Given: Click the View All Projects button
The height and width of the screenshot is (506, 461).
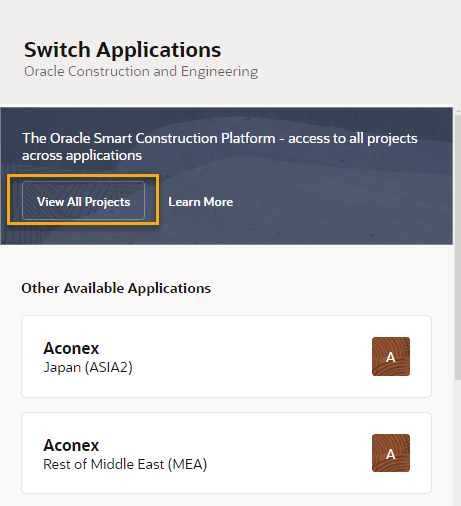Looking at the screenshot, I should coord(83,200).
